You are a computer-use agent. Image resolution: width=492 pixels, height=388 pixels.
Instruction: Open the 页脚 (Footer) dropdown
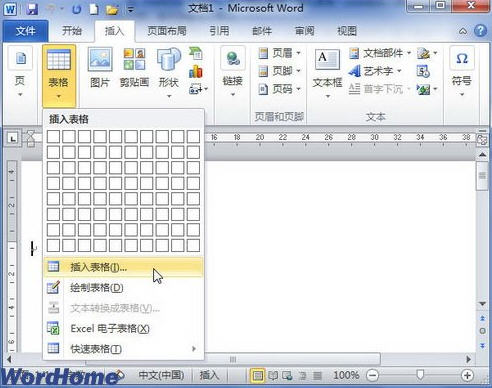pos(279,71)
